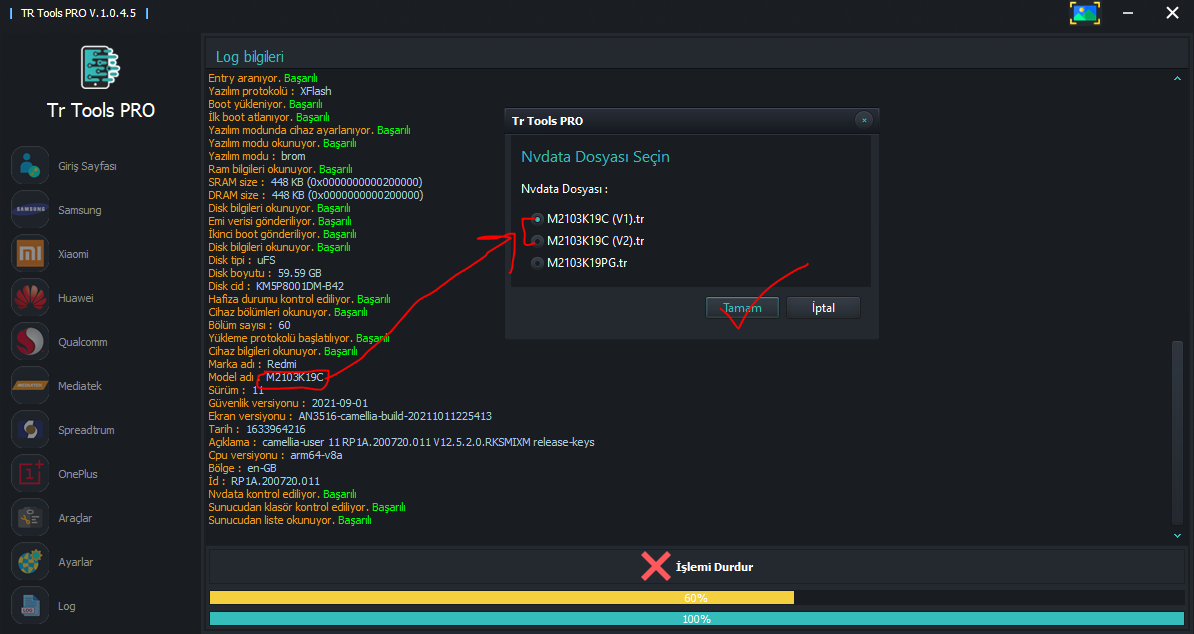Click the SRAM size 448 KB line
This screenshot has height=634, width=1194.
pos(315,183)
